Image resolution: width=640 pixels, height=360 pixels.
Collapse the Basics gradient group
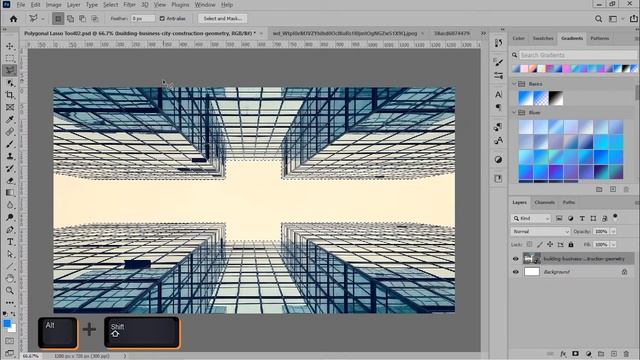[514, 84]
